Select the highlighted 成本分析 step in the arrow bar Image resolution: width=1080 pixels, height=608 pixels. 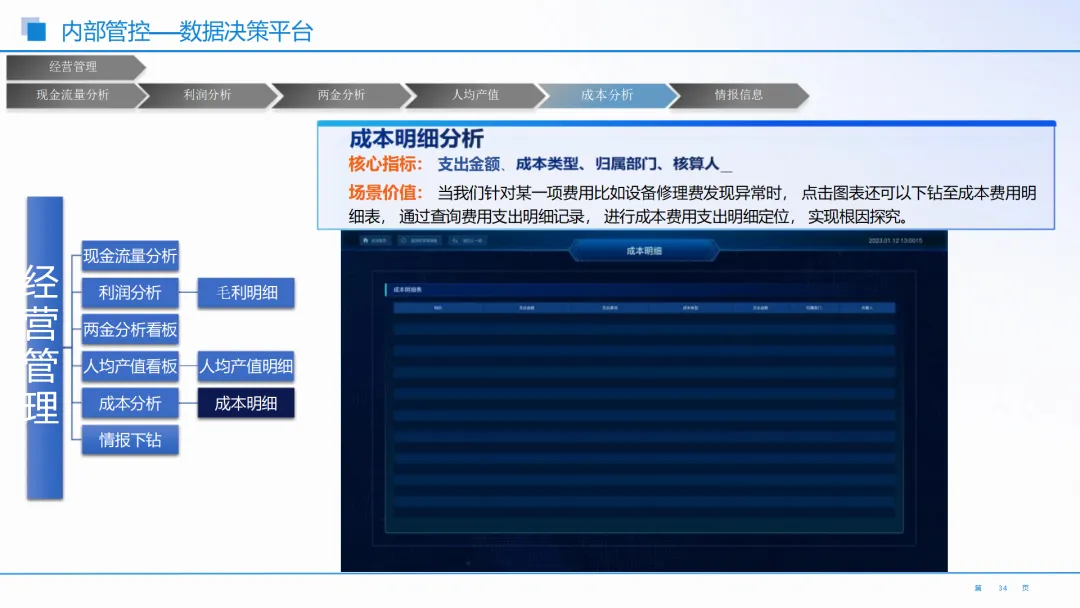[607, 95]
